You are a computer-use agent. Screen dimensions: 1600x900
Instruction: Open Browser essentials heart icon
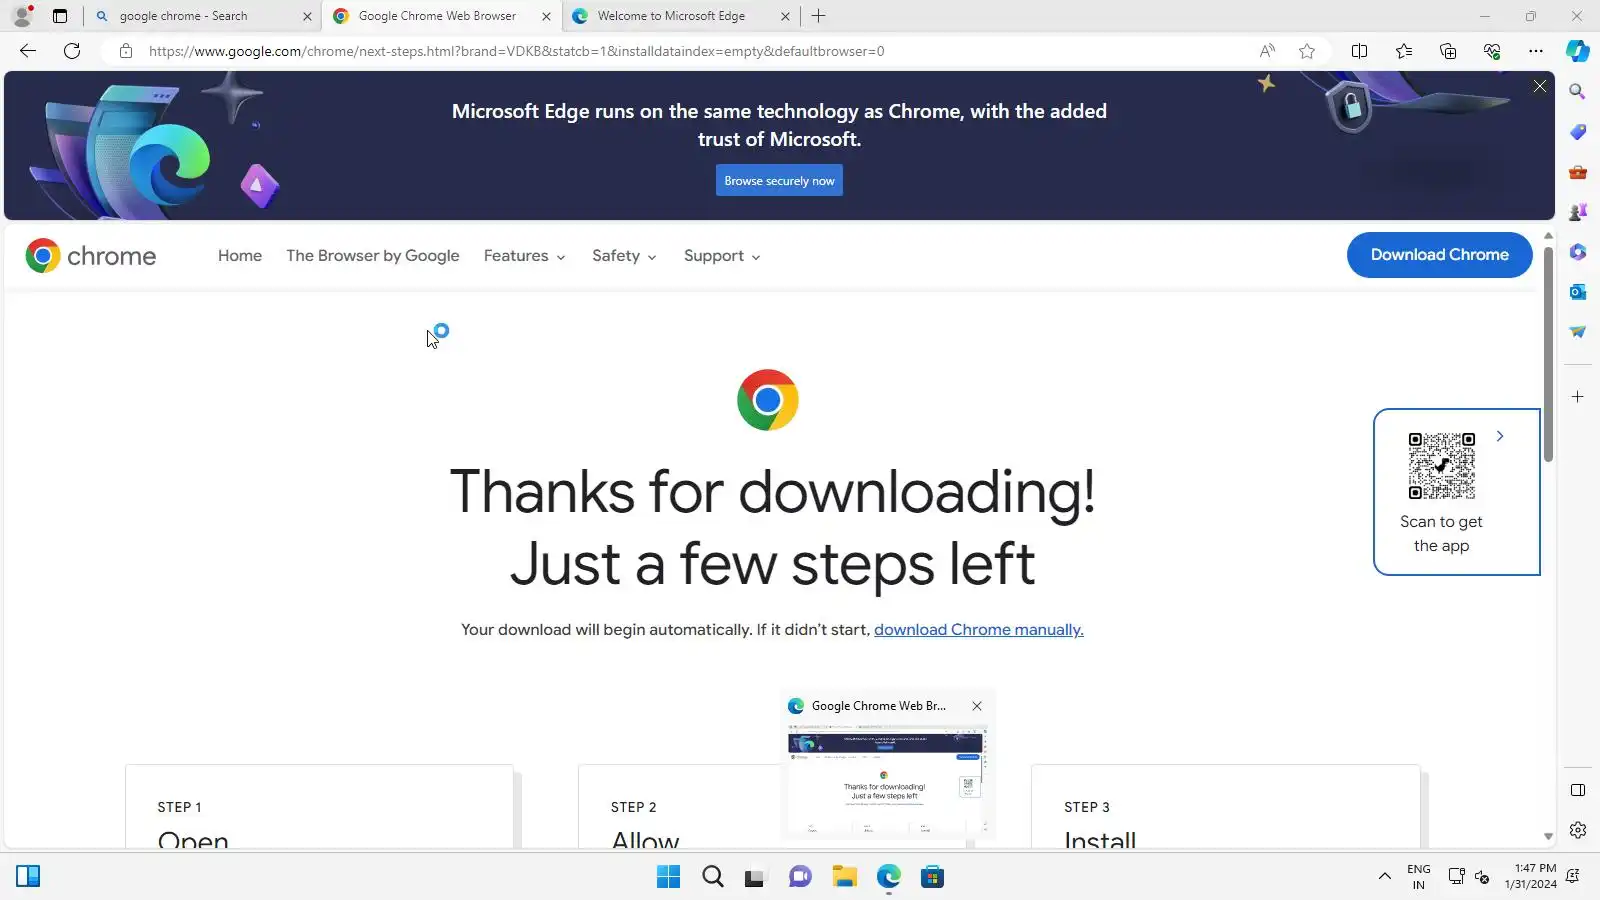pyautogui.click(x=1492, y=51)
